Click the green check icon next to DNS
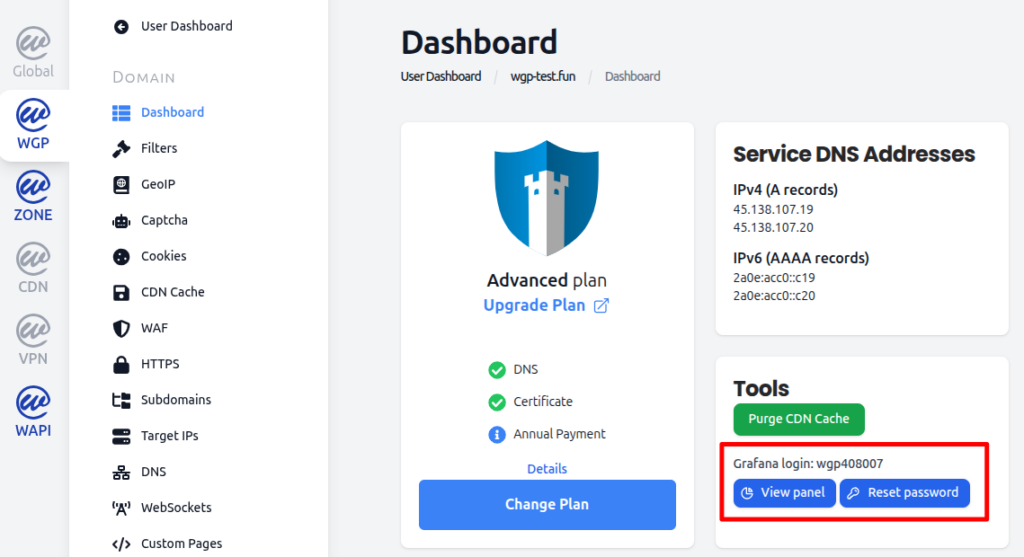Image resolution: width=1024 pixels, height=557 pixels. (497, 370)
